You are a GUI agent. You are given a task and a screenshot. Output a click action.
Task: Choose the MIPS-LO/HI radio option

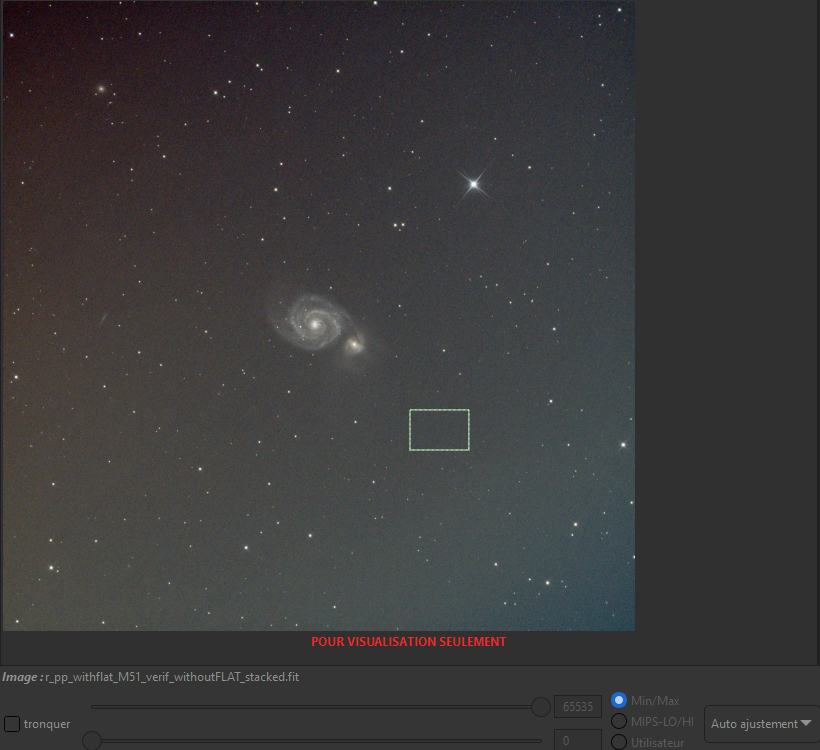pos(619,721)
